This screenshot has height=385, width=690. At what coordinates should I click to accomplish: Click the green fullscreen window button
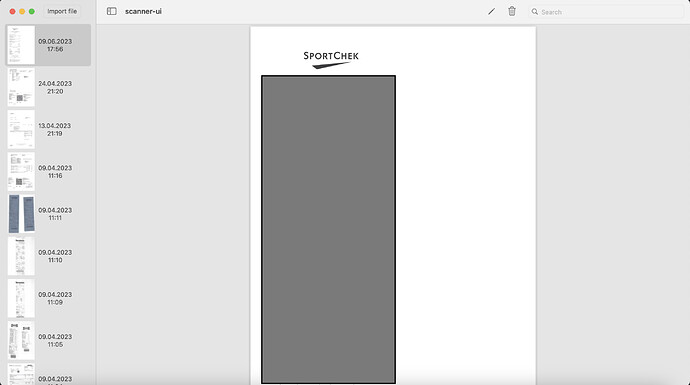coord(32,11)
